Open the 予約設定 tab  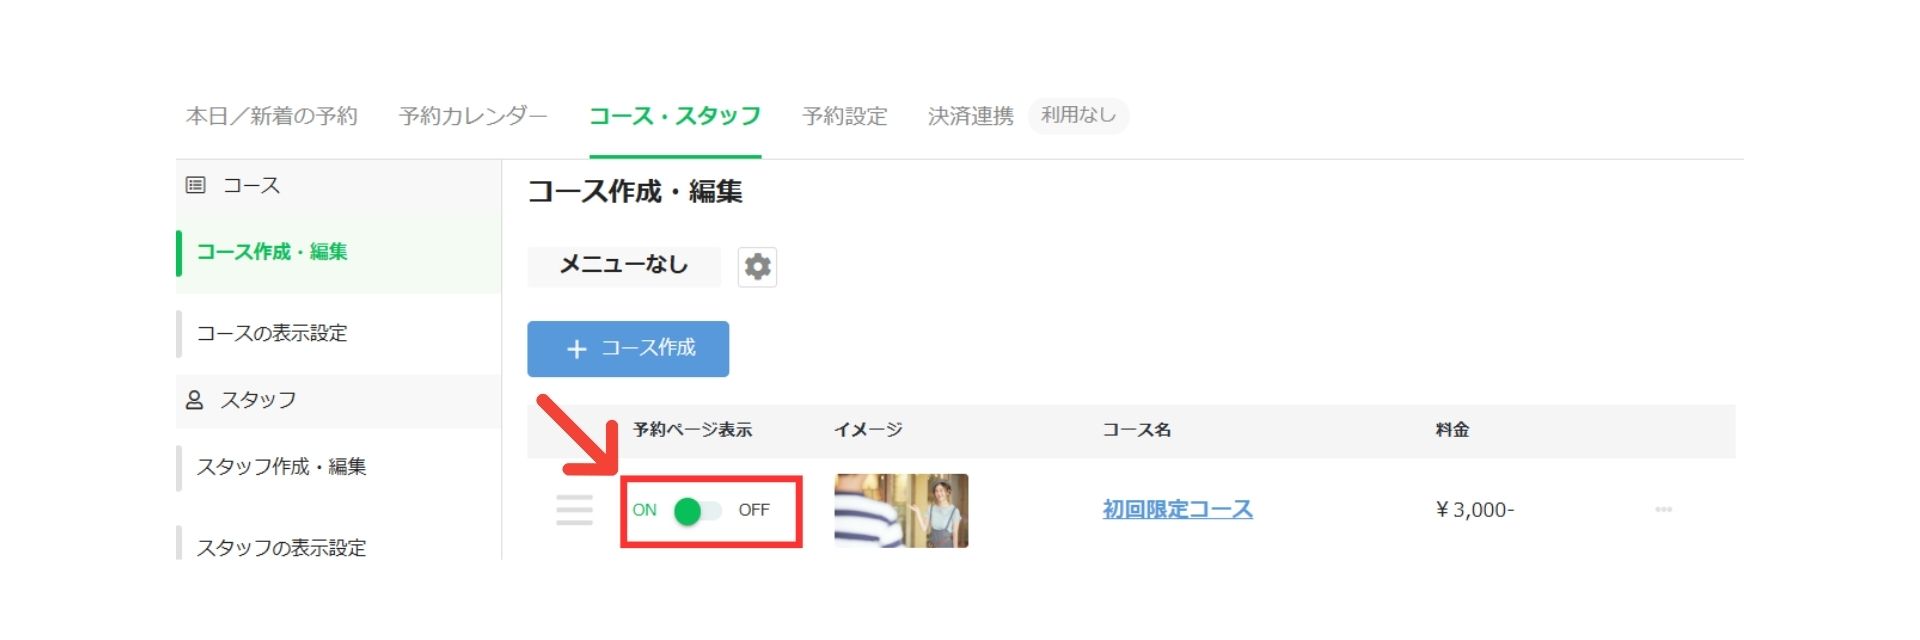click(x=845, y=116)
